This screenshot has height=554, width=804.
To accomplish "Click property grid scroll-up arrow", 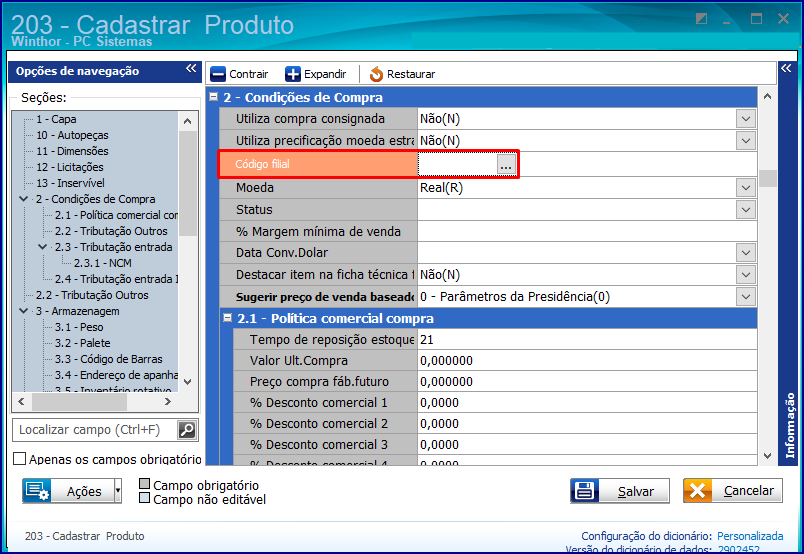I will (768, 96).
